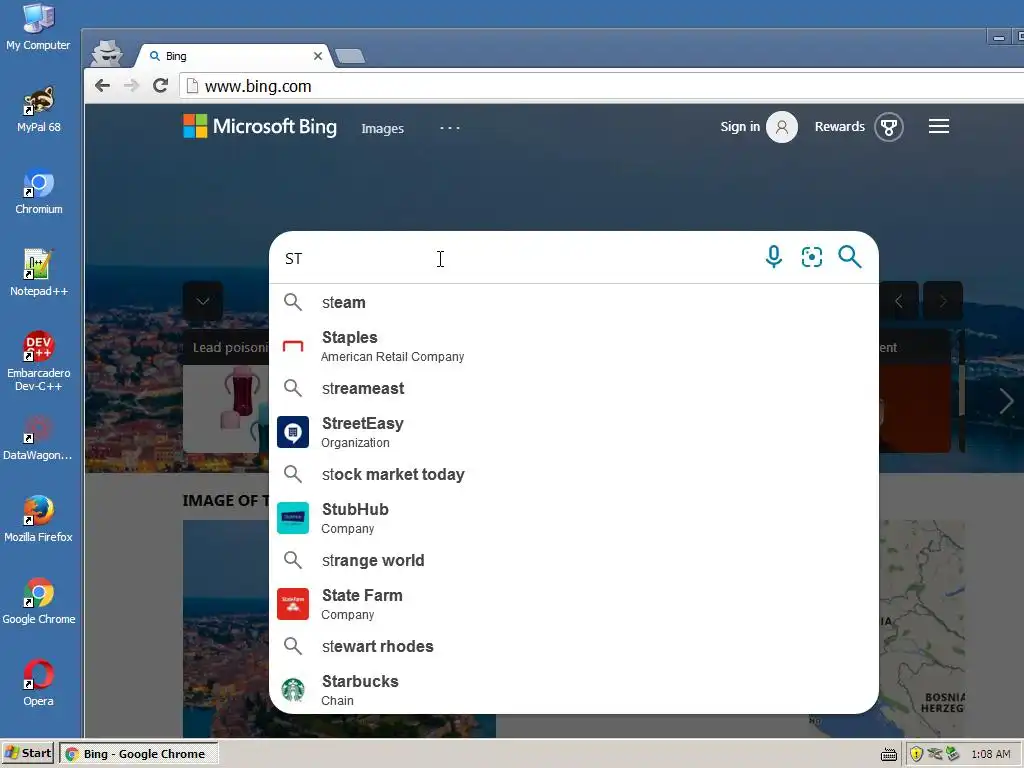Click the Starbucks logo icon
The image size is (1024, 768).
tap(293, 690)
